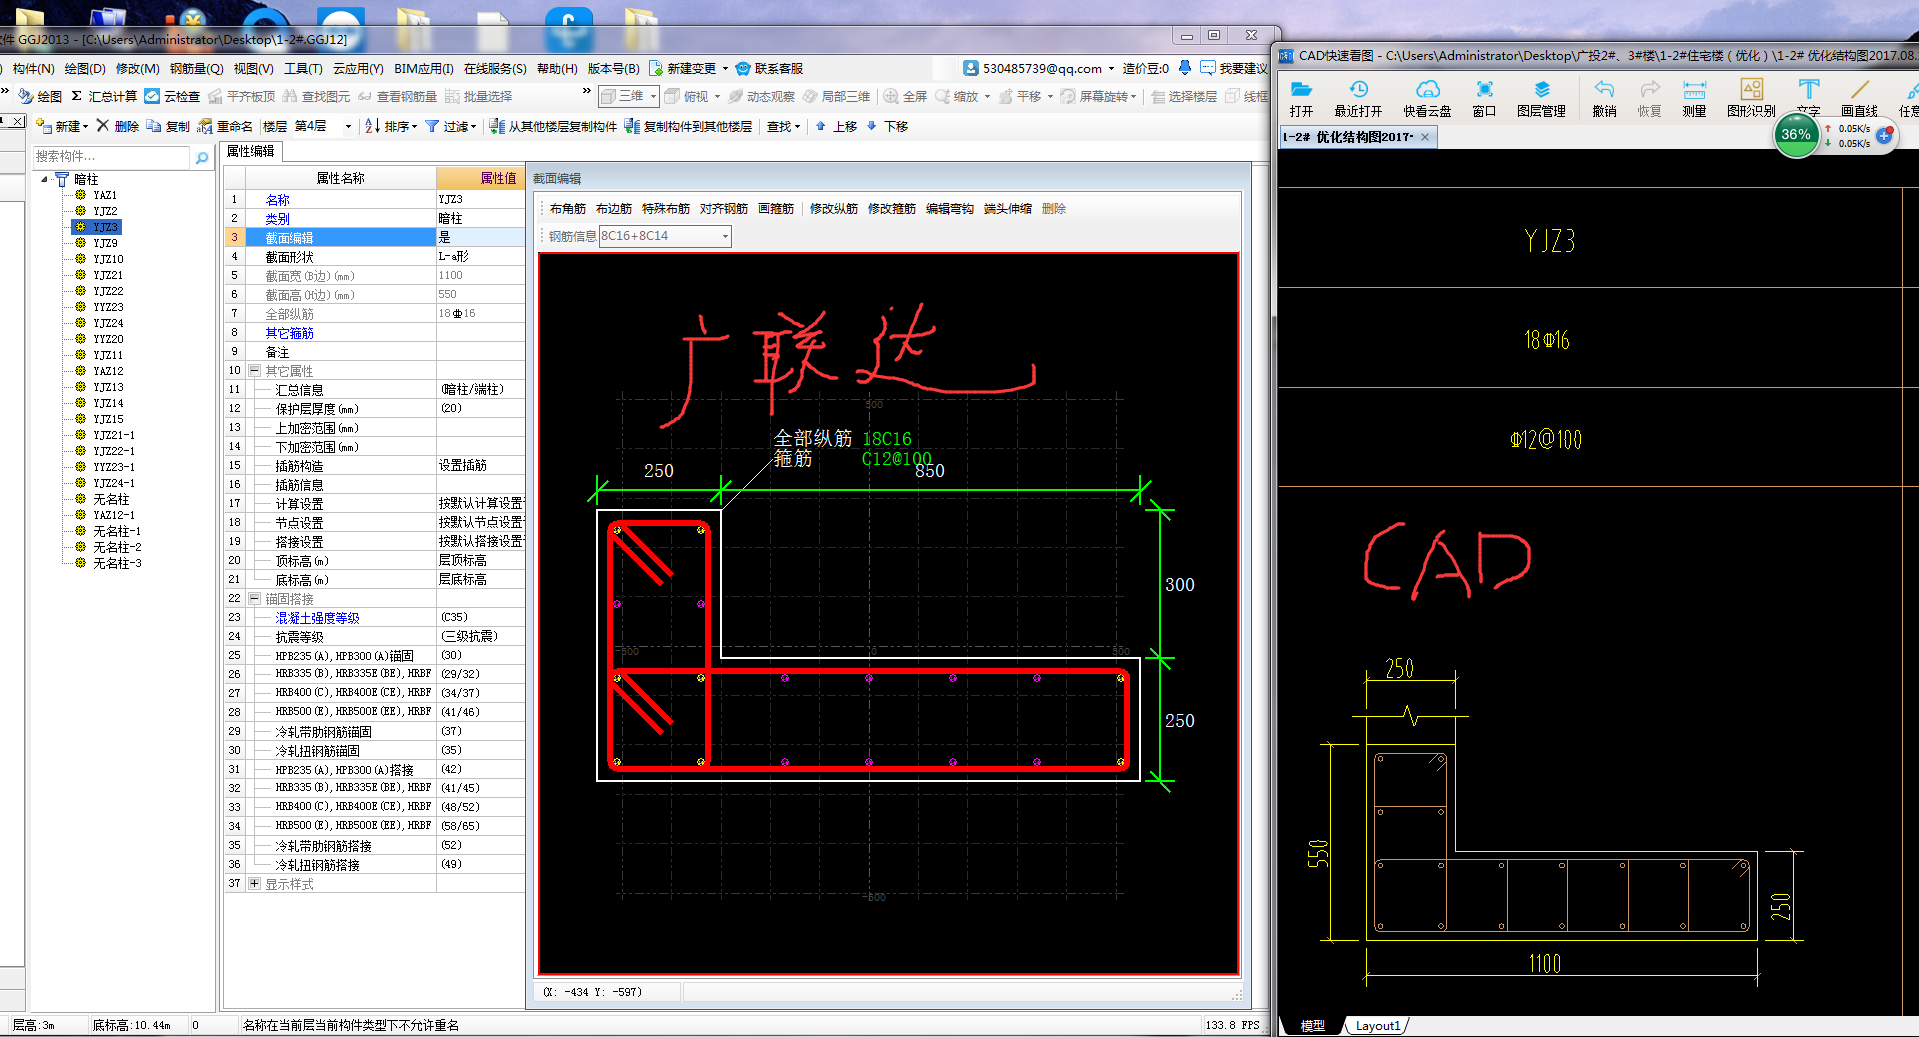The image size is (1919, 1037).
Task: Click 修改纵筋 button
Action: point(833,208)
